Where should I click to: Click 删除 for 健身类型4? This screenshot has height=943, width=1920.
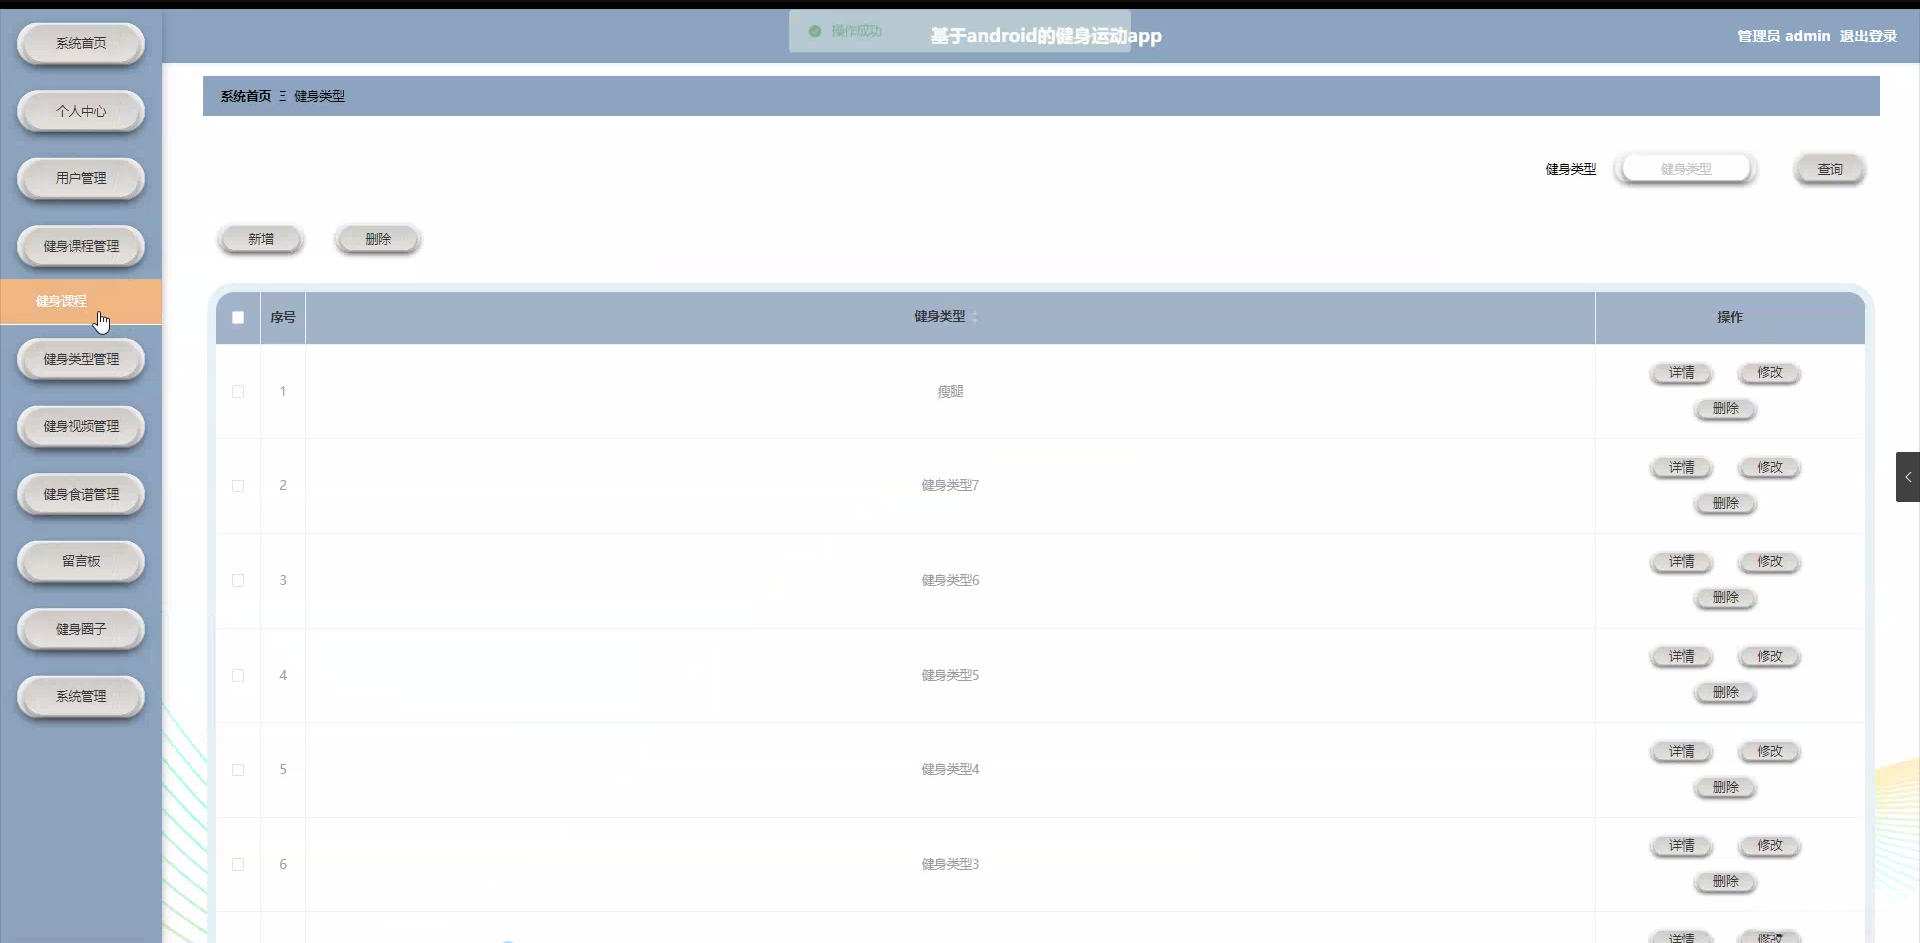(x=1726, y=788)
